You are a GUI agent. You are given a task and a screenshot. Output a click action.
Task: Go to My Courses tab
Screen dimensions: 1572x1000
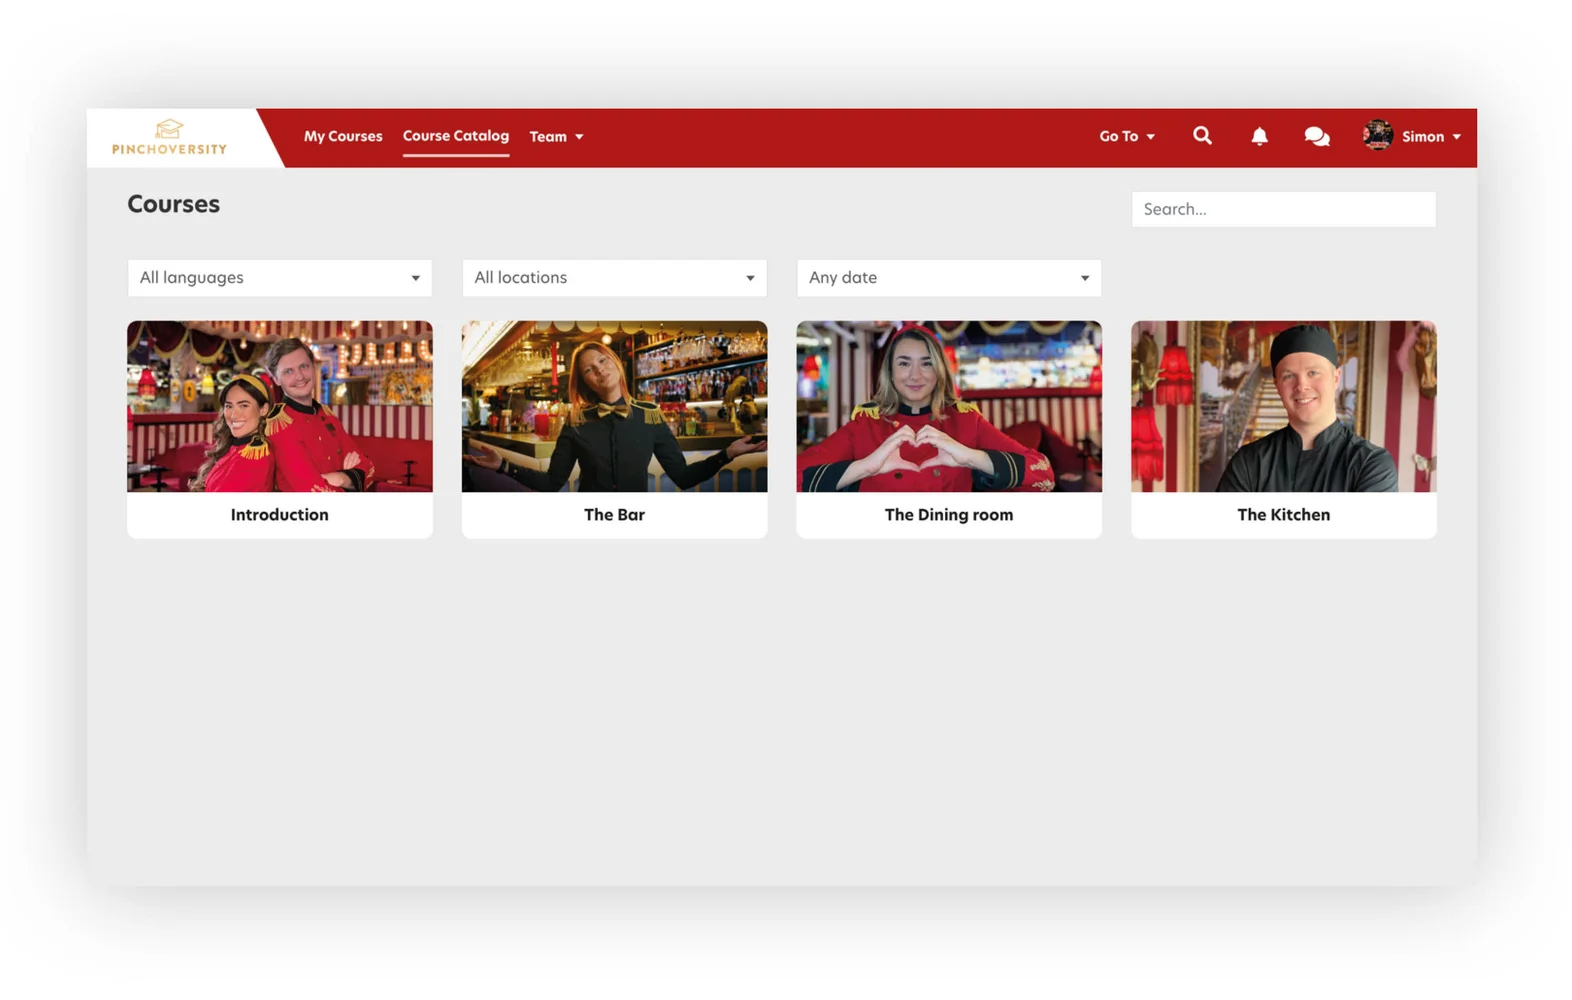coord(343,136)
